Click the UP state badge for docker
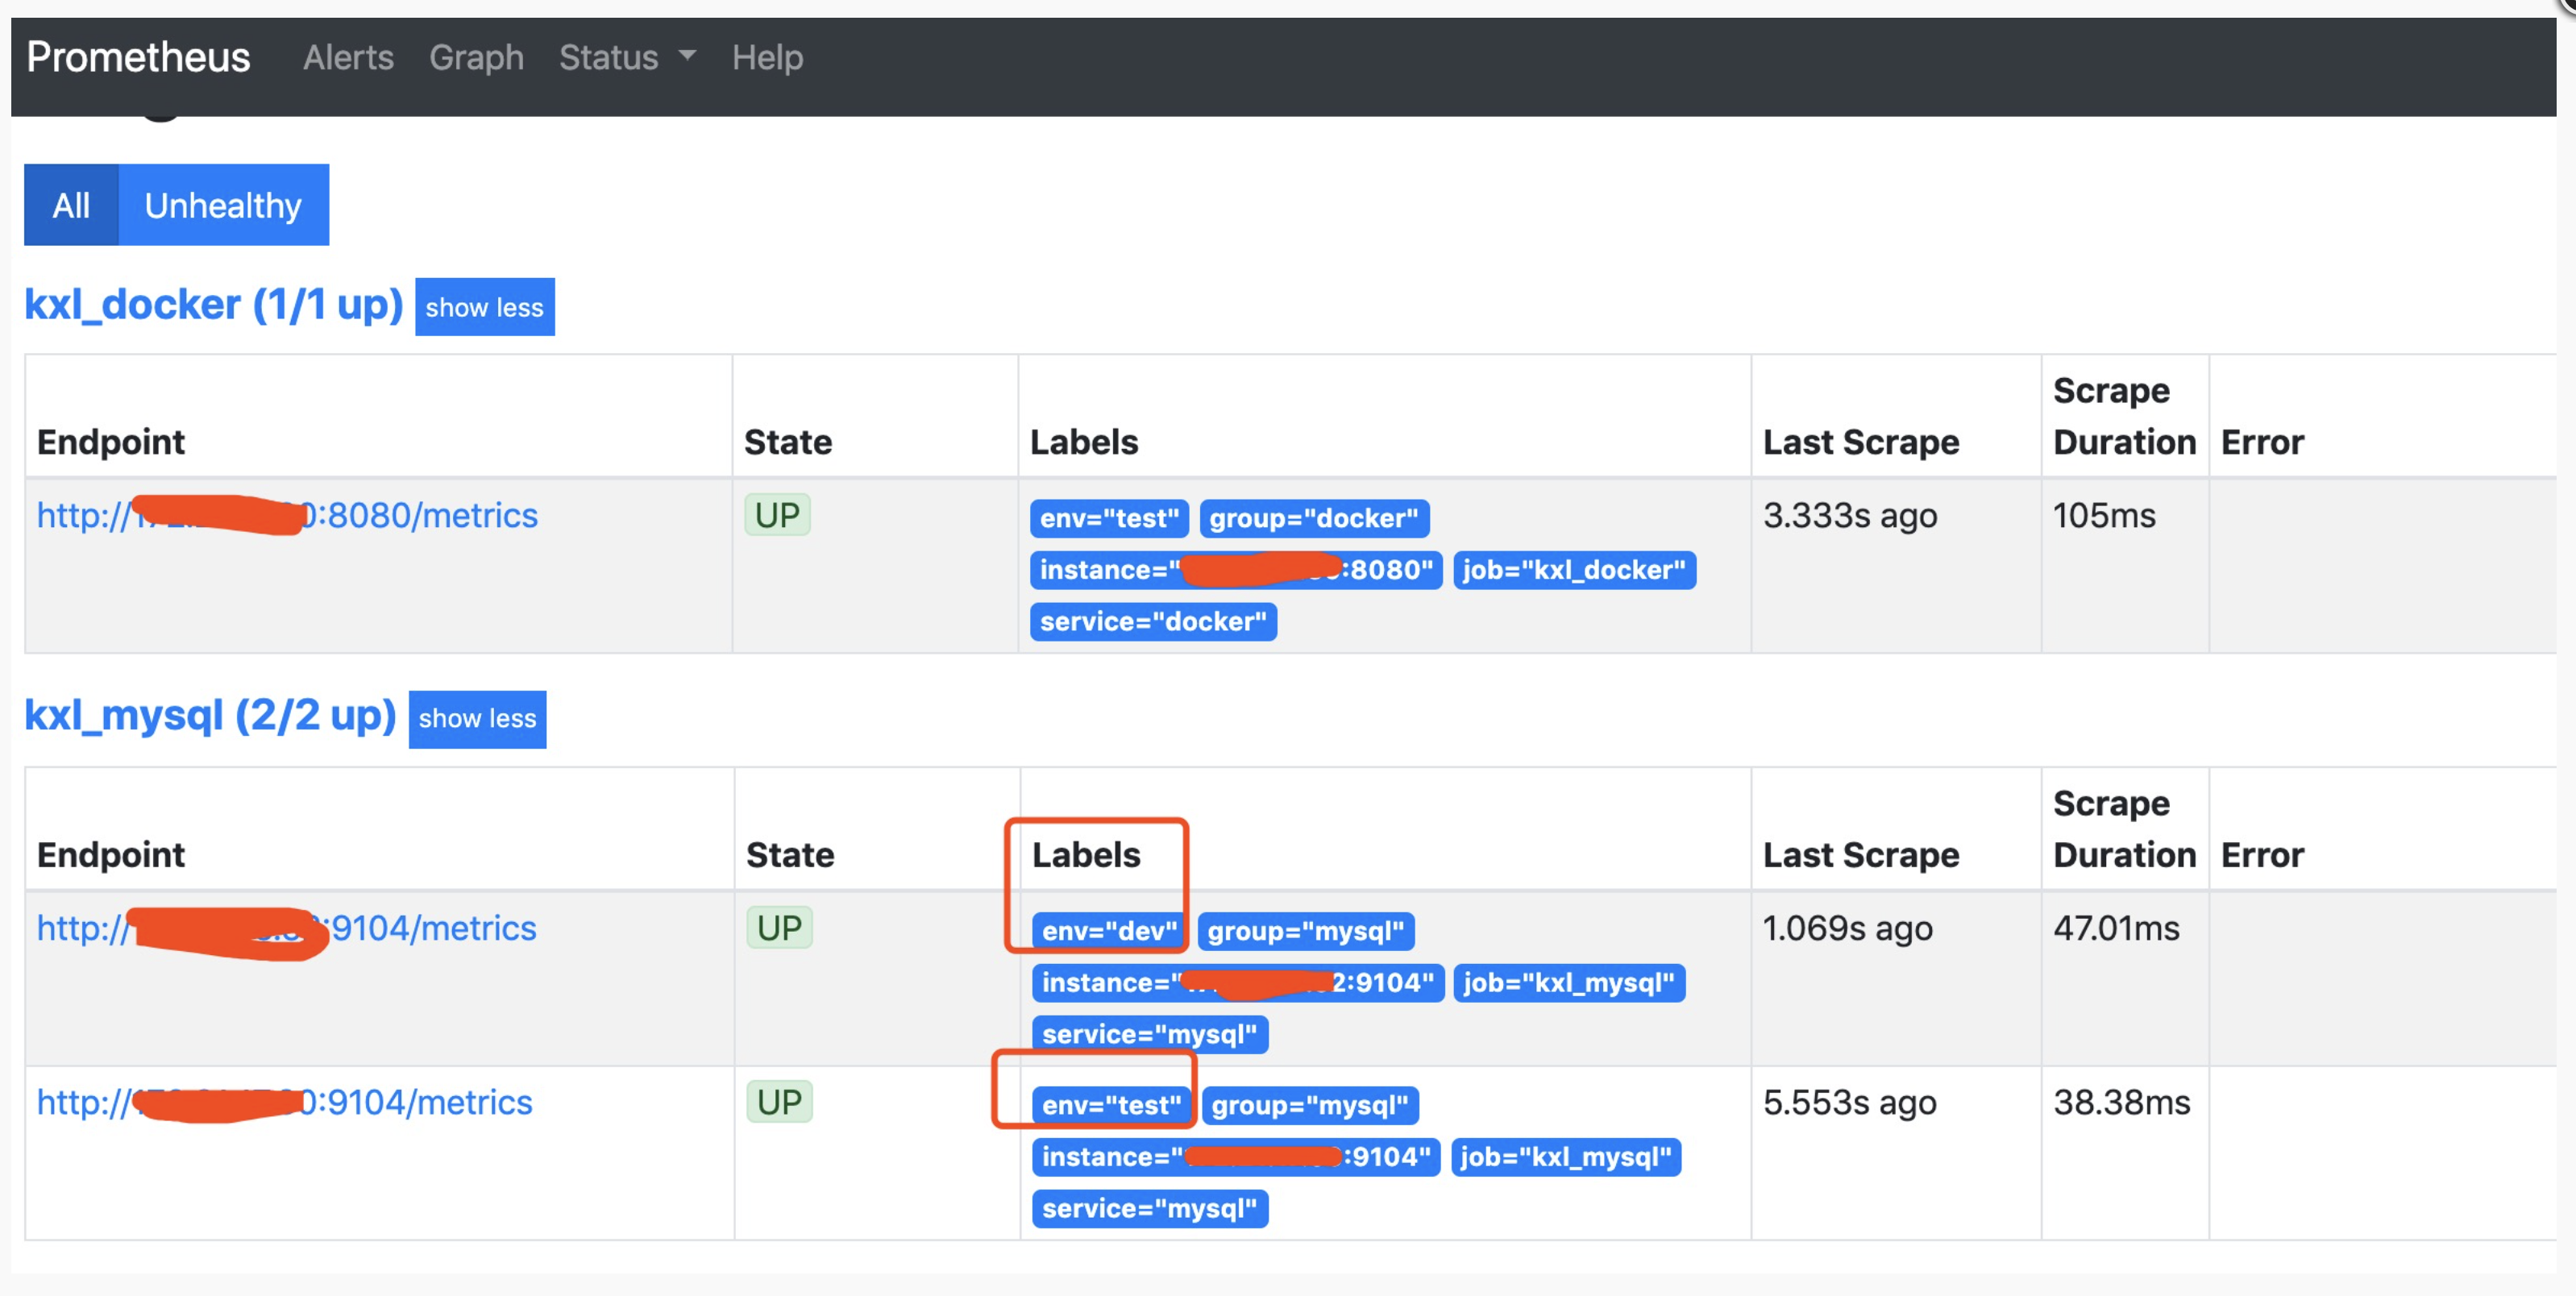 (776, 515)
